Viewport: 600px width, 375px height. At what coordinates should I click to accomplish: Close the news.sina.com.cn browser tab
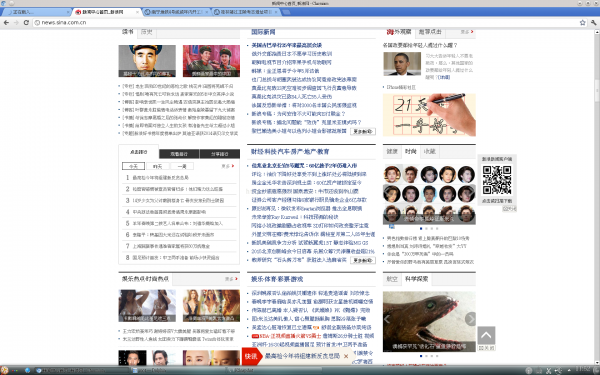click(138, 12)
